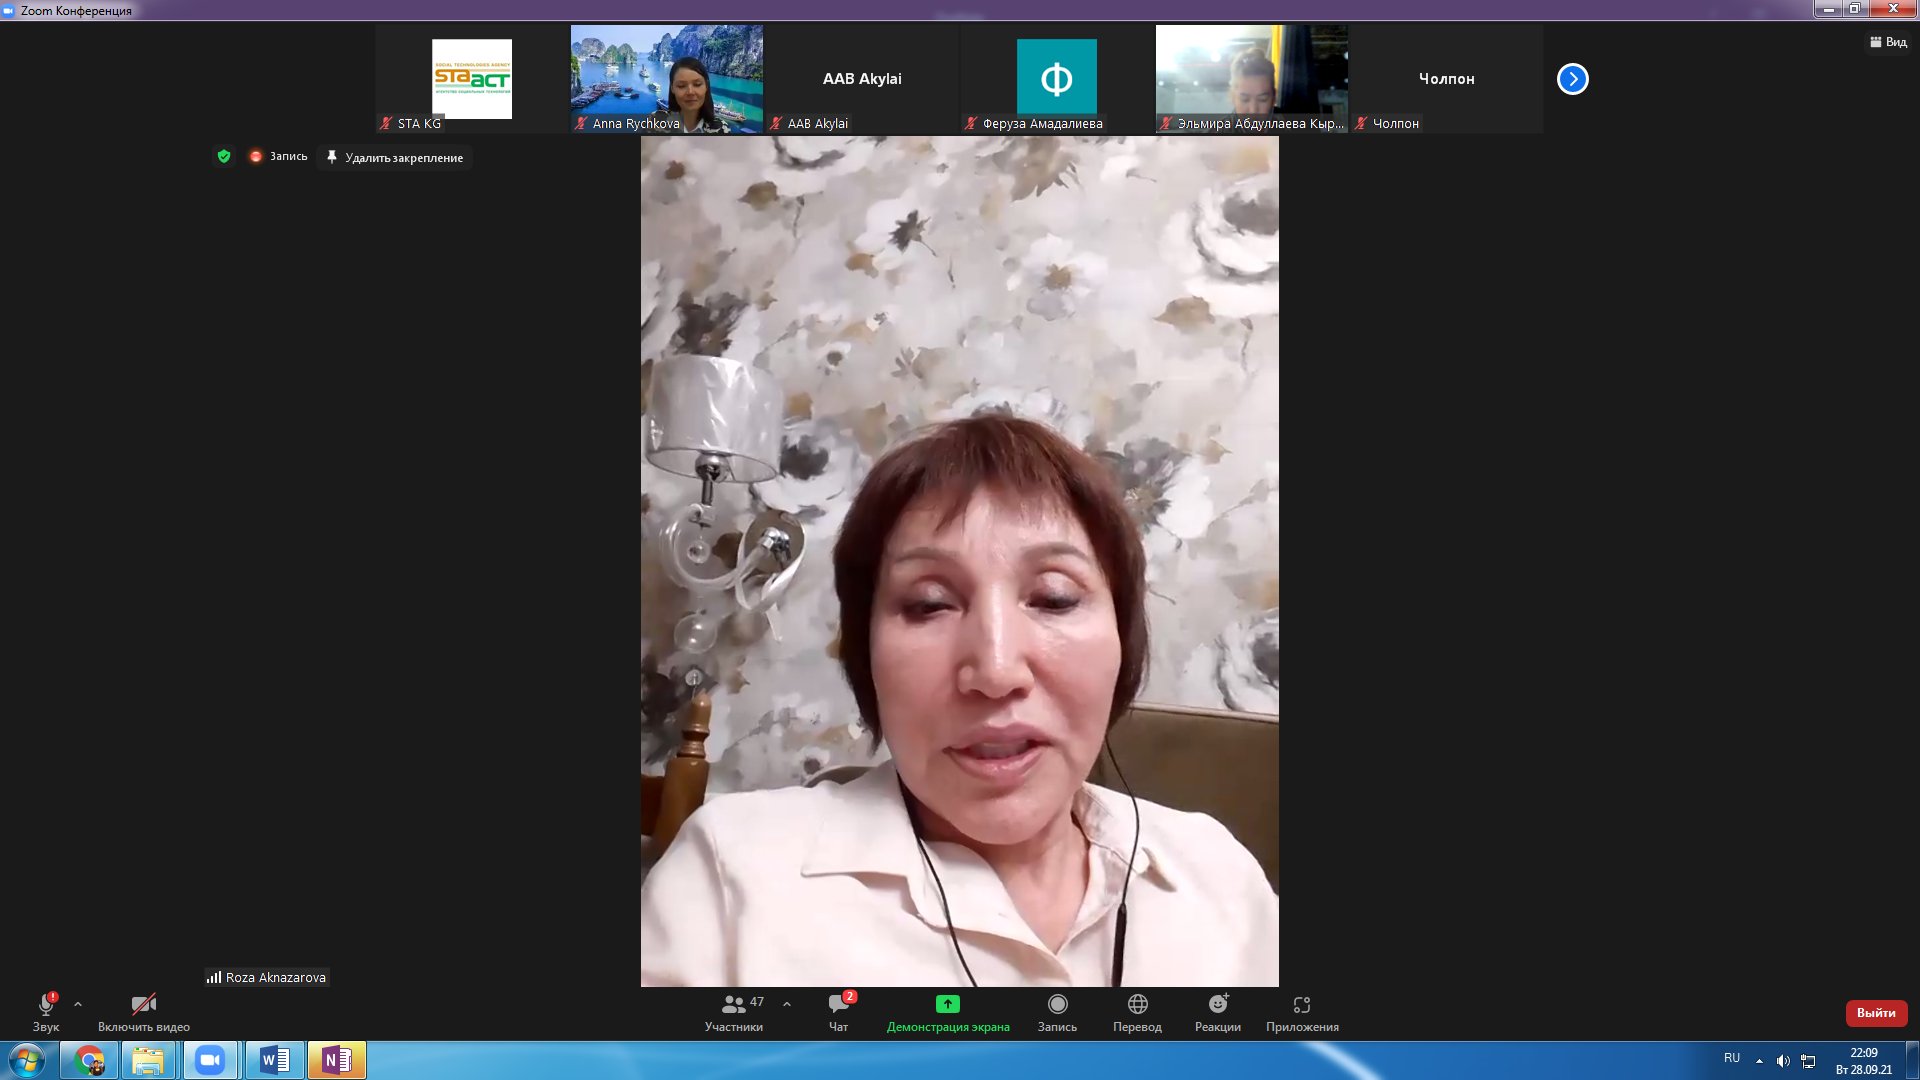Expand the arrow beside Участники
Screen dimensions: 1920x1080
(787, 1004)
